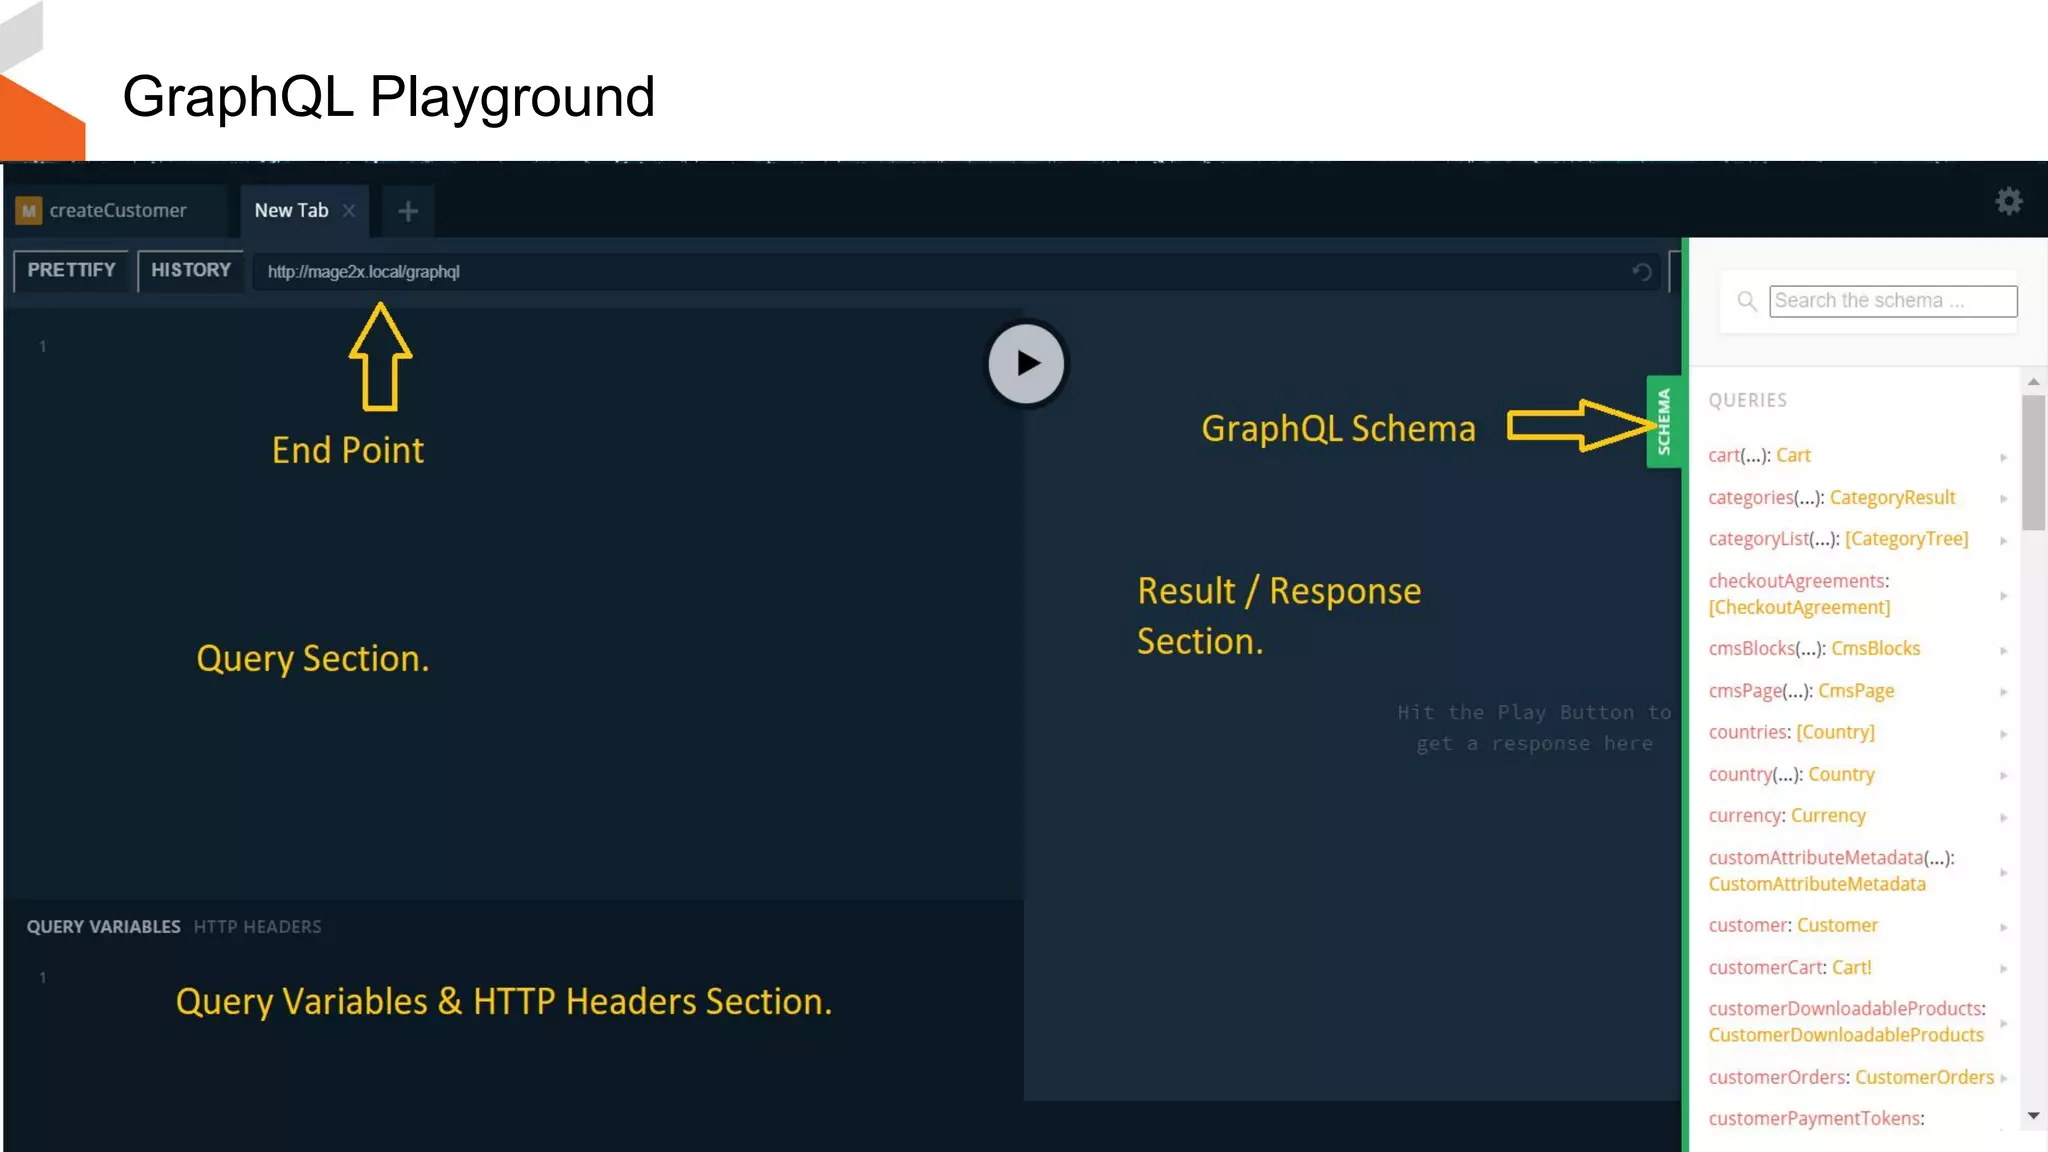Viewport: 2048px width, 1152px height.
Task: Click the schema scrollbar down arrow
Action: tap(2033, 1115)
